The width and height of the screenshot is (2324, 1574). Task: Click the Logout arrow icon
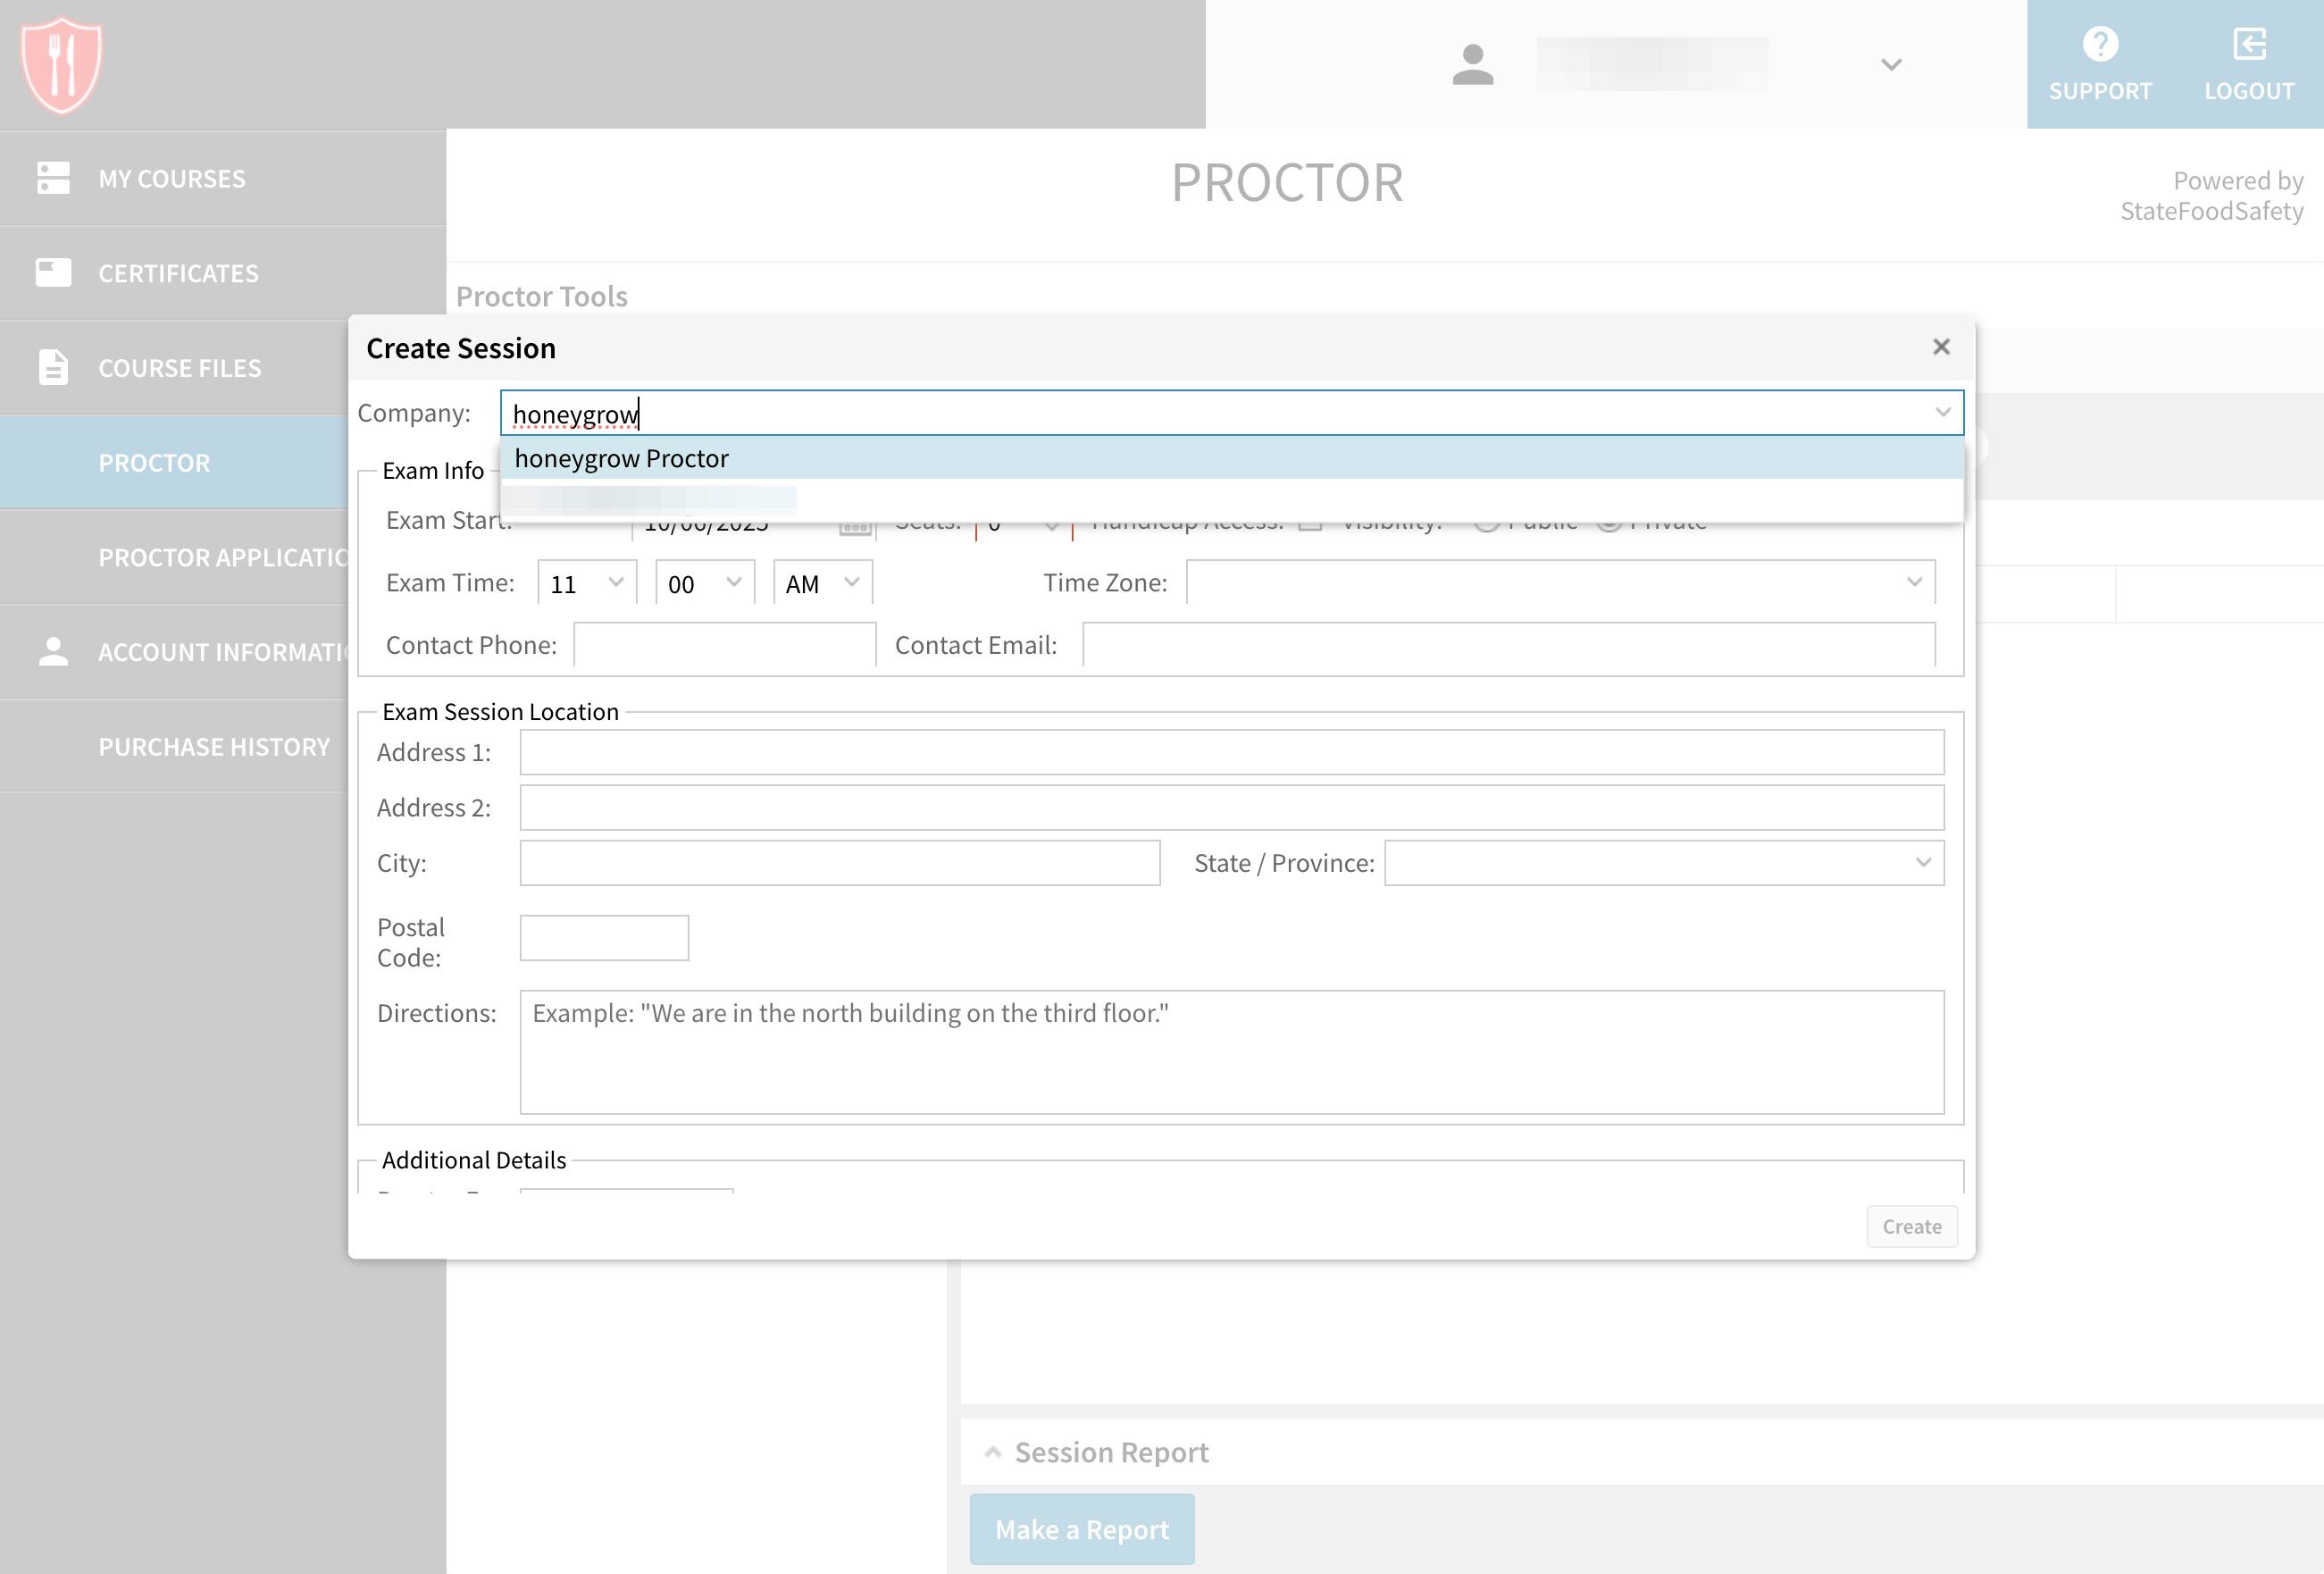[2249, 45]
